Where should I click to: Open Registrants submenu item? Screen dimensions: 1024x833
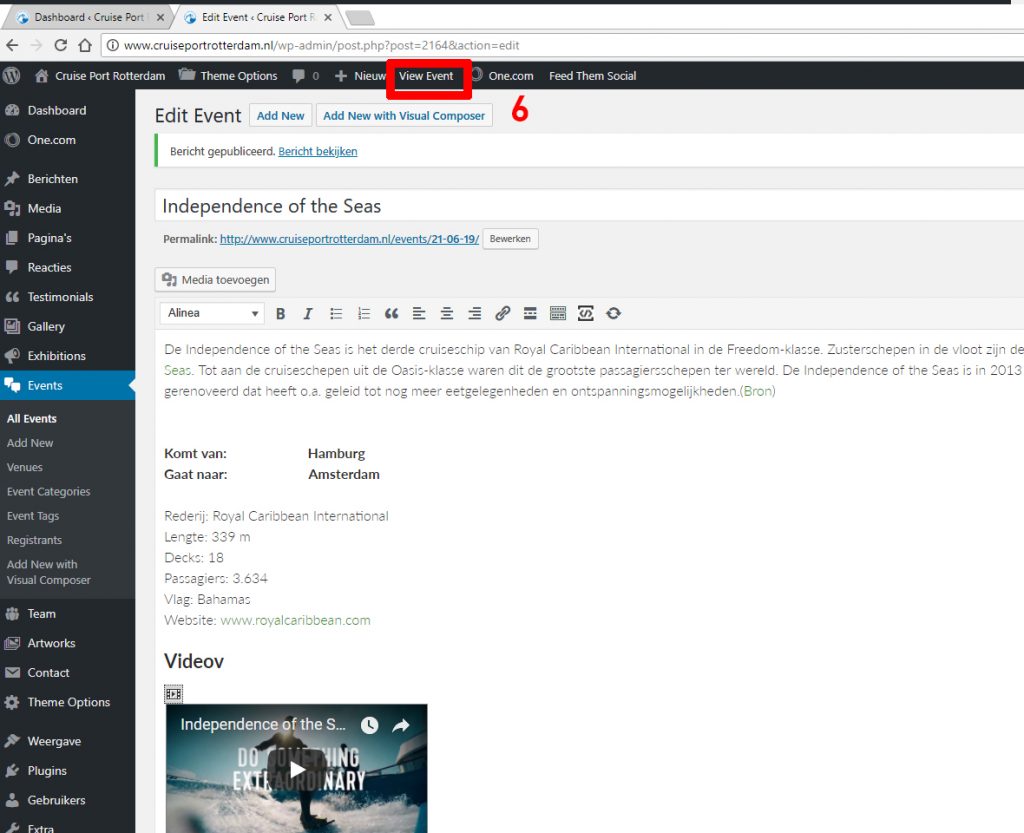pos(34,540)
